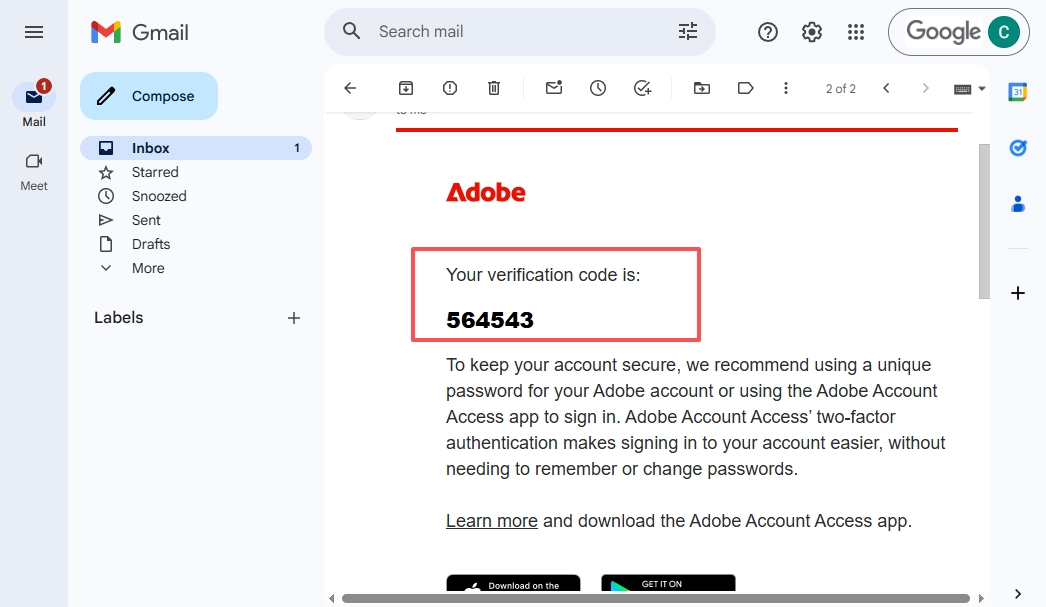Go back to inbox list arrow
Screen dimensions: 1046x607
coord(350,88)
